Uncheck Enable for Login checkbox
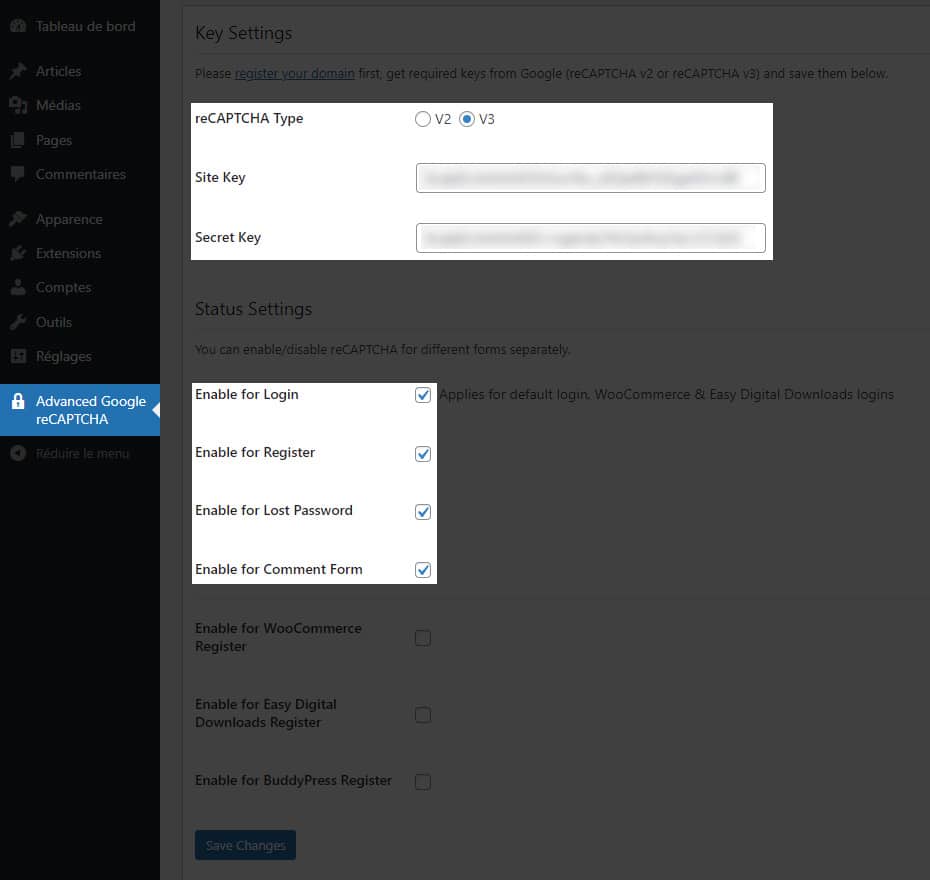Screen dimensions: 930x880 [423, 395]
